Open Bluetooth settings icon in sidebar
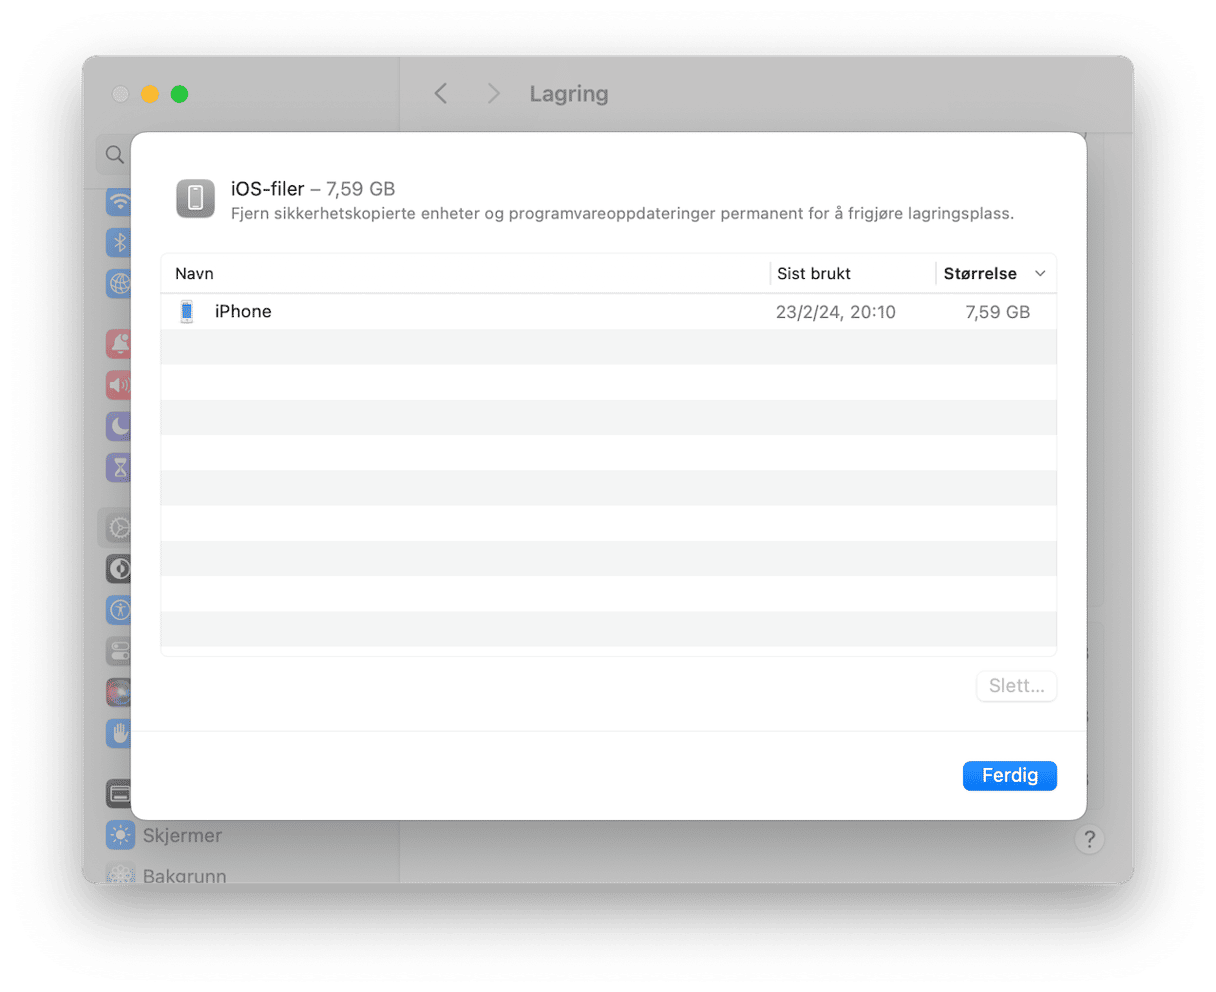The height and width of the screenshot is (992, 1216). (119, 241)
